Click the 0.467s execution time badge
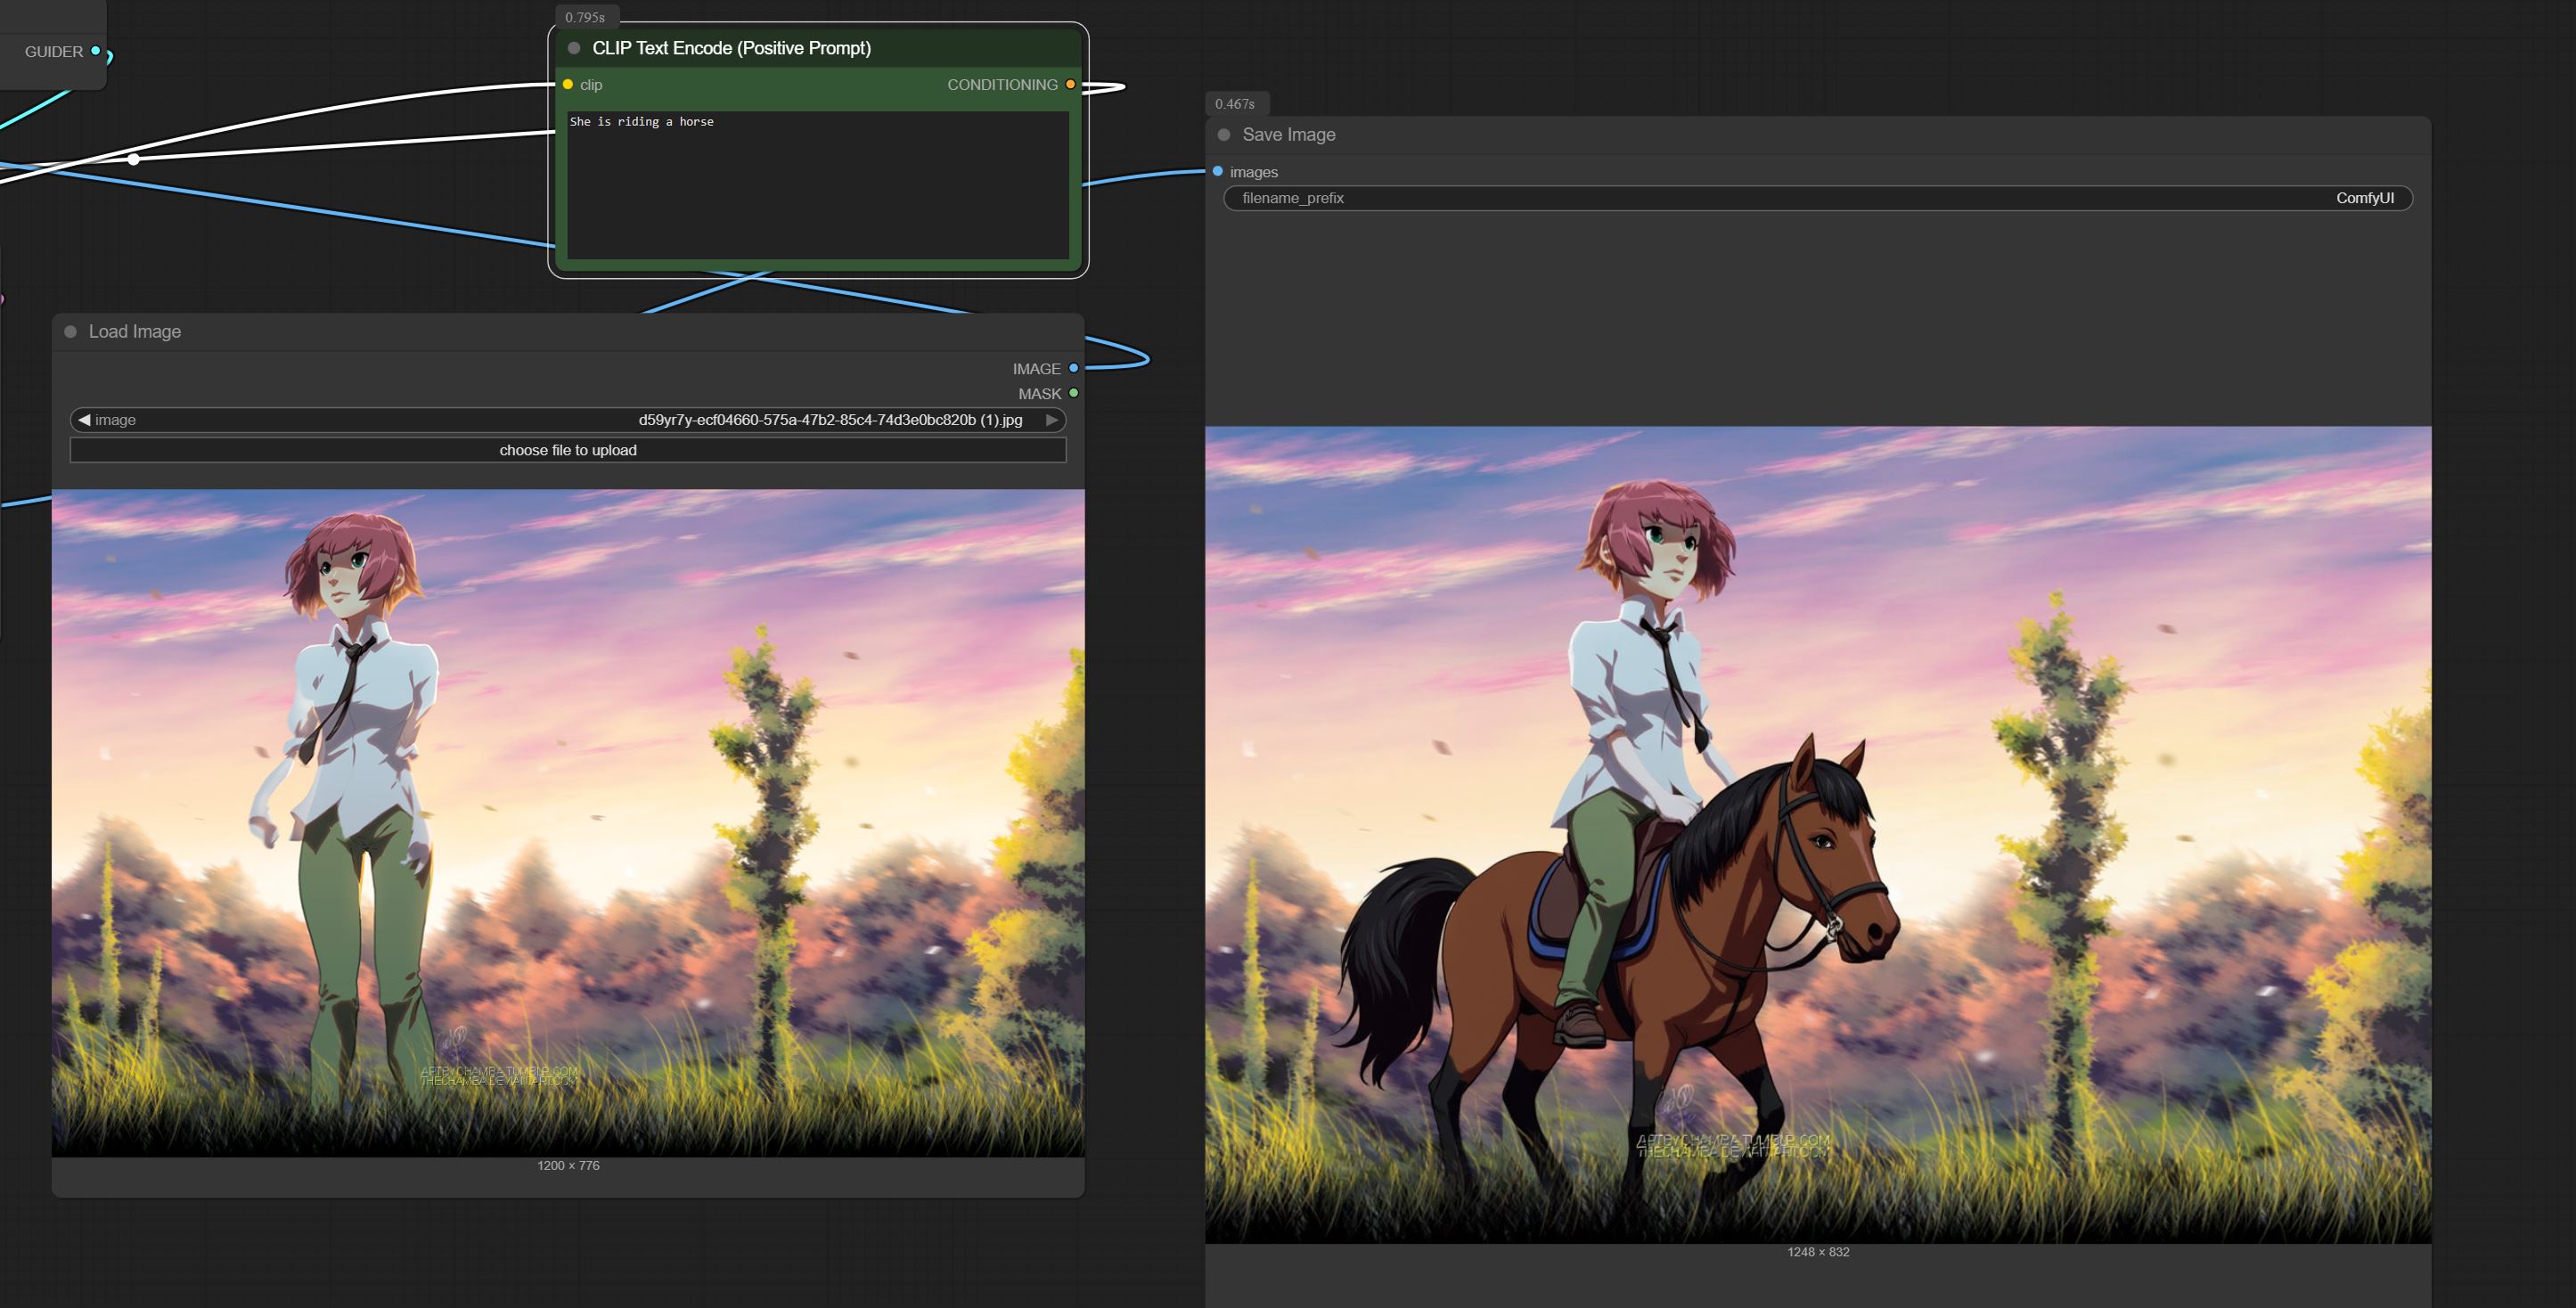The height and width of the screenshot is (1308, 2576). pyautogui.click(x=1235, y=104)
